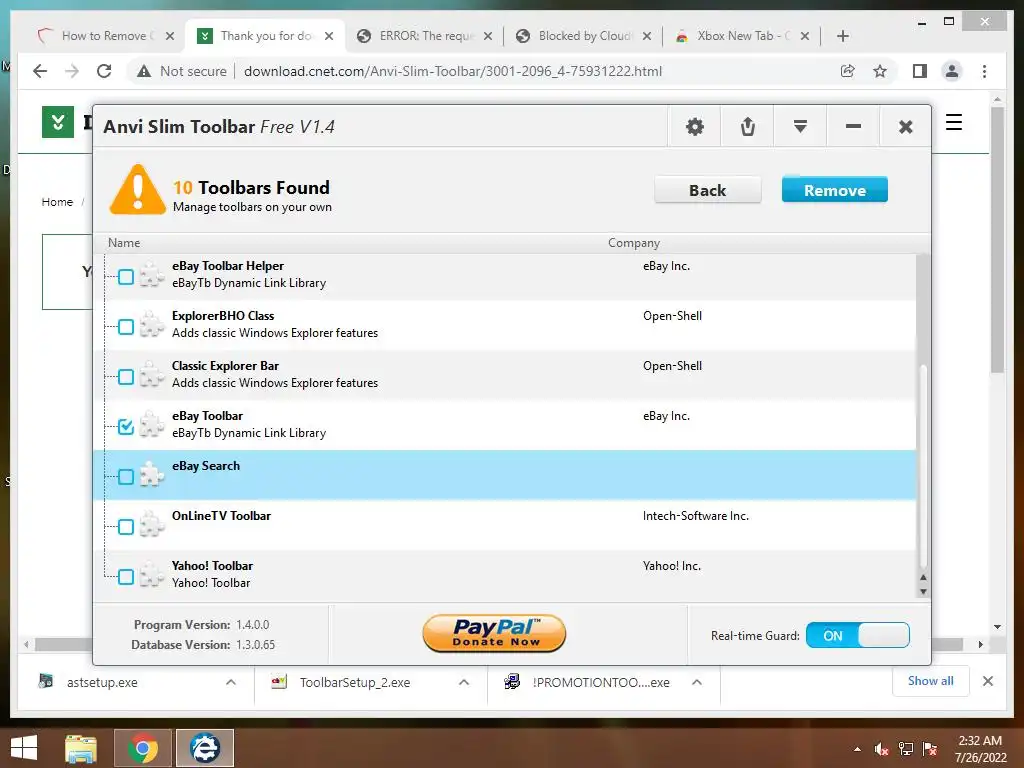Click the puzzle icon beside Yahoo! Toolbar
1024x768 pixels.
(x=152, y=574)
